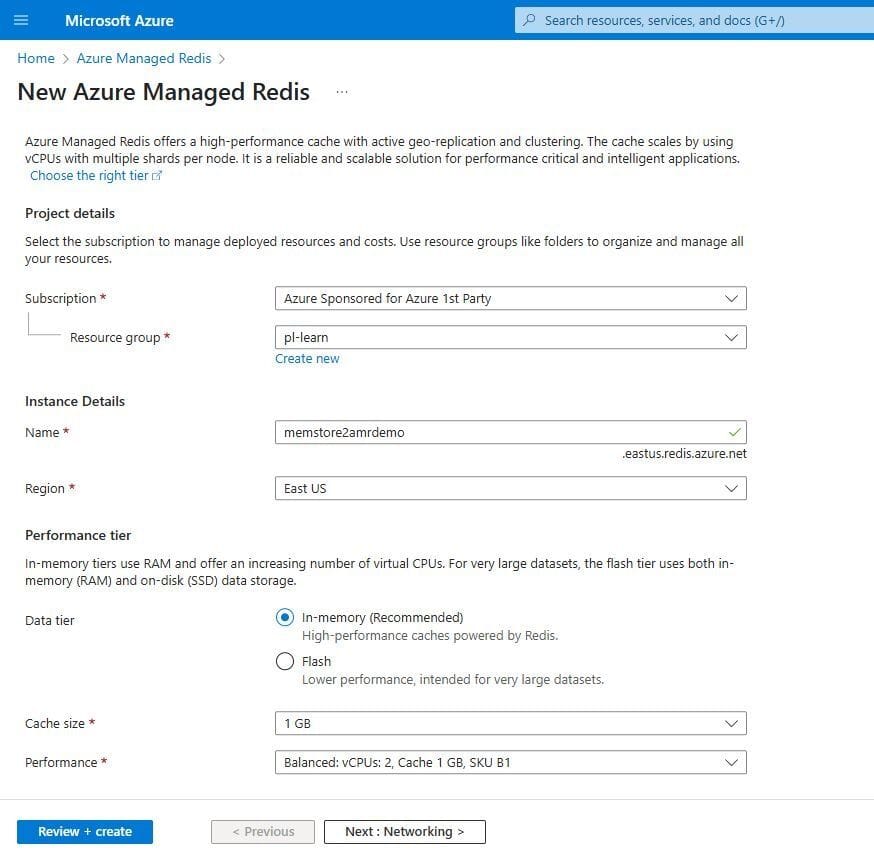874x864 pixels.
Task: Open the Choose the right tier link
Action: tap(90, 174)
